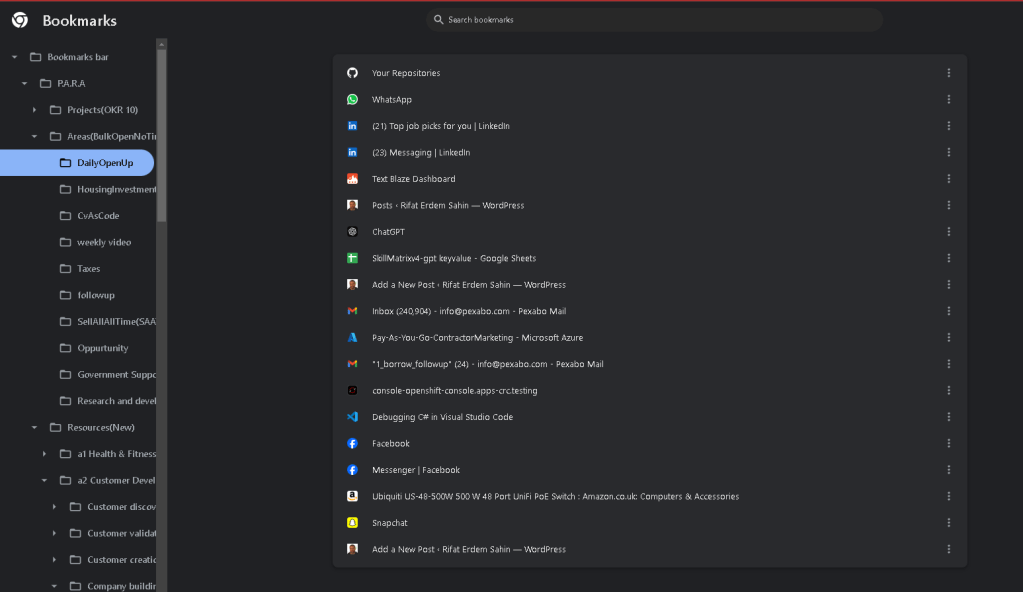
Task: Click the ChatGPT bookmark favicon
Action: click(352, 232)
